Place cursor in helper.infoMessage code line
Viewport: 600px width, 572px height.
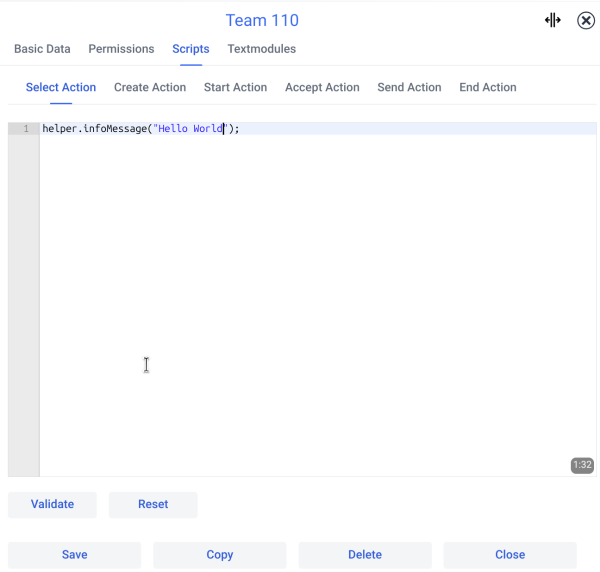[x=318, y=129]
